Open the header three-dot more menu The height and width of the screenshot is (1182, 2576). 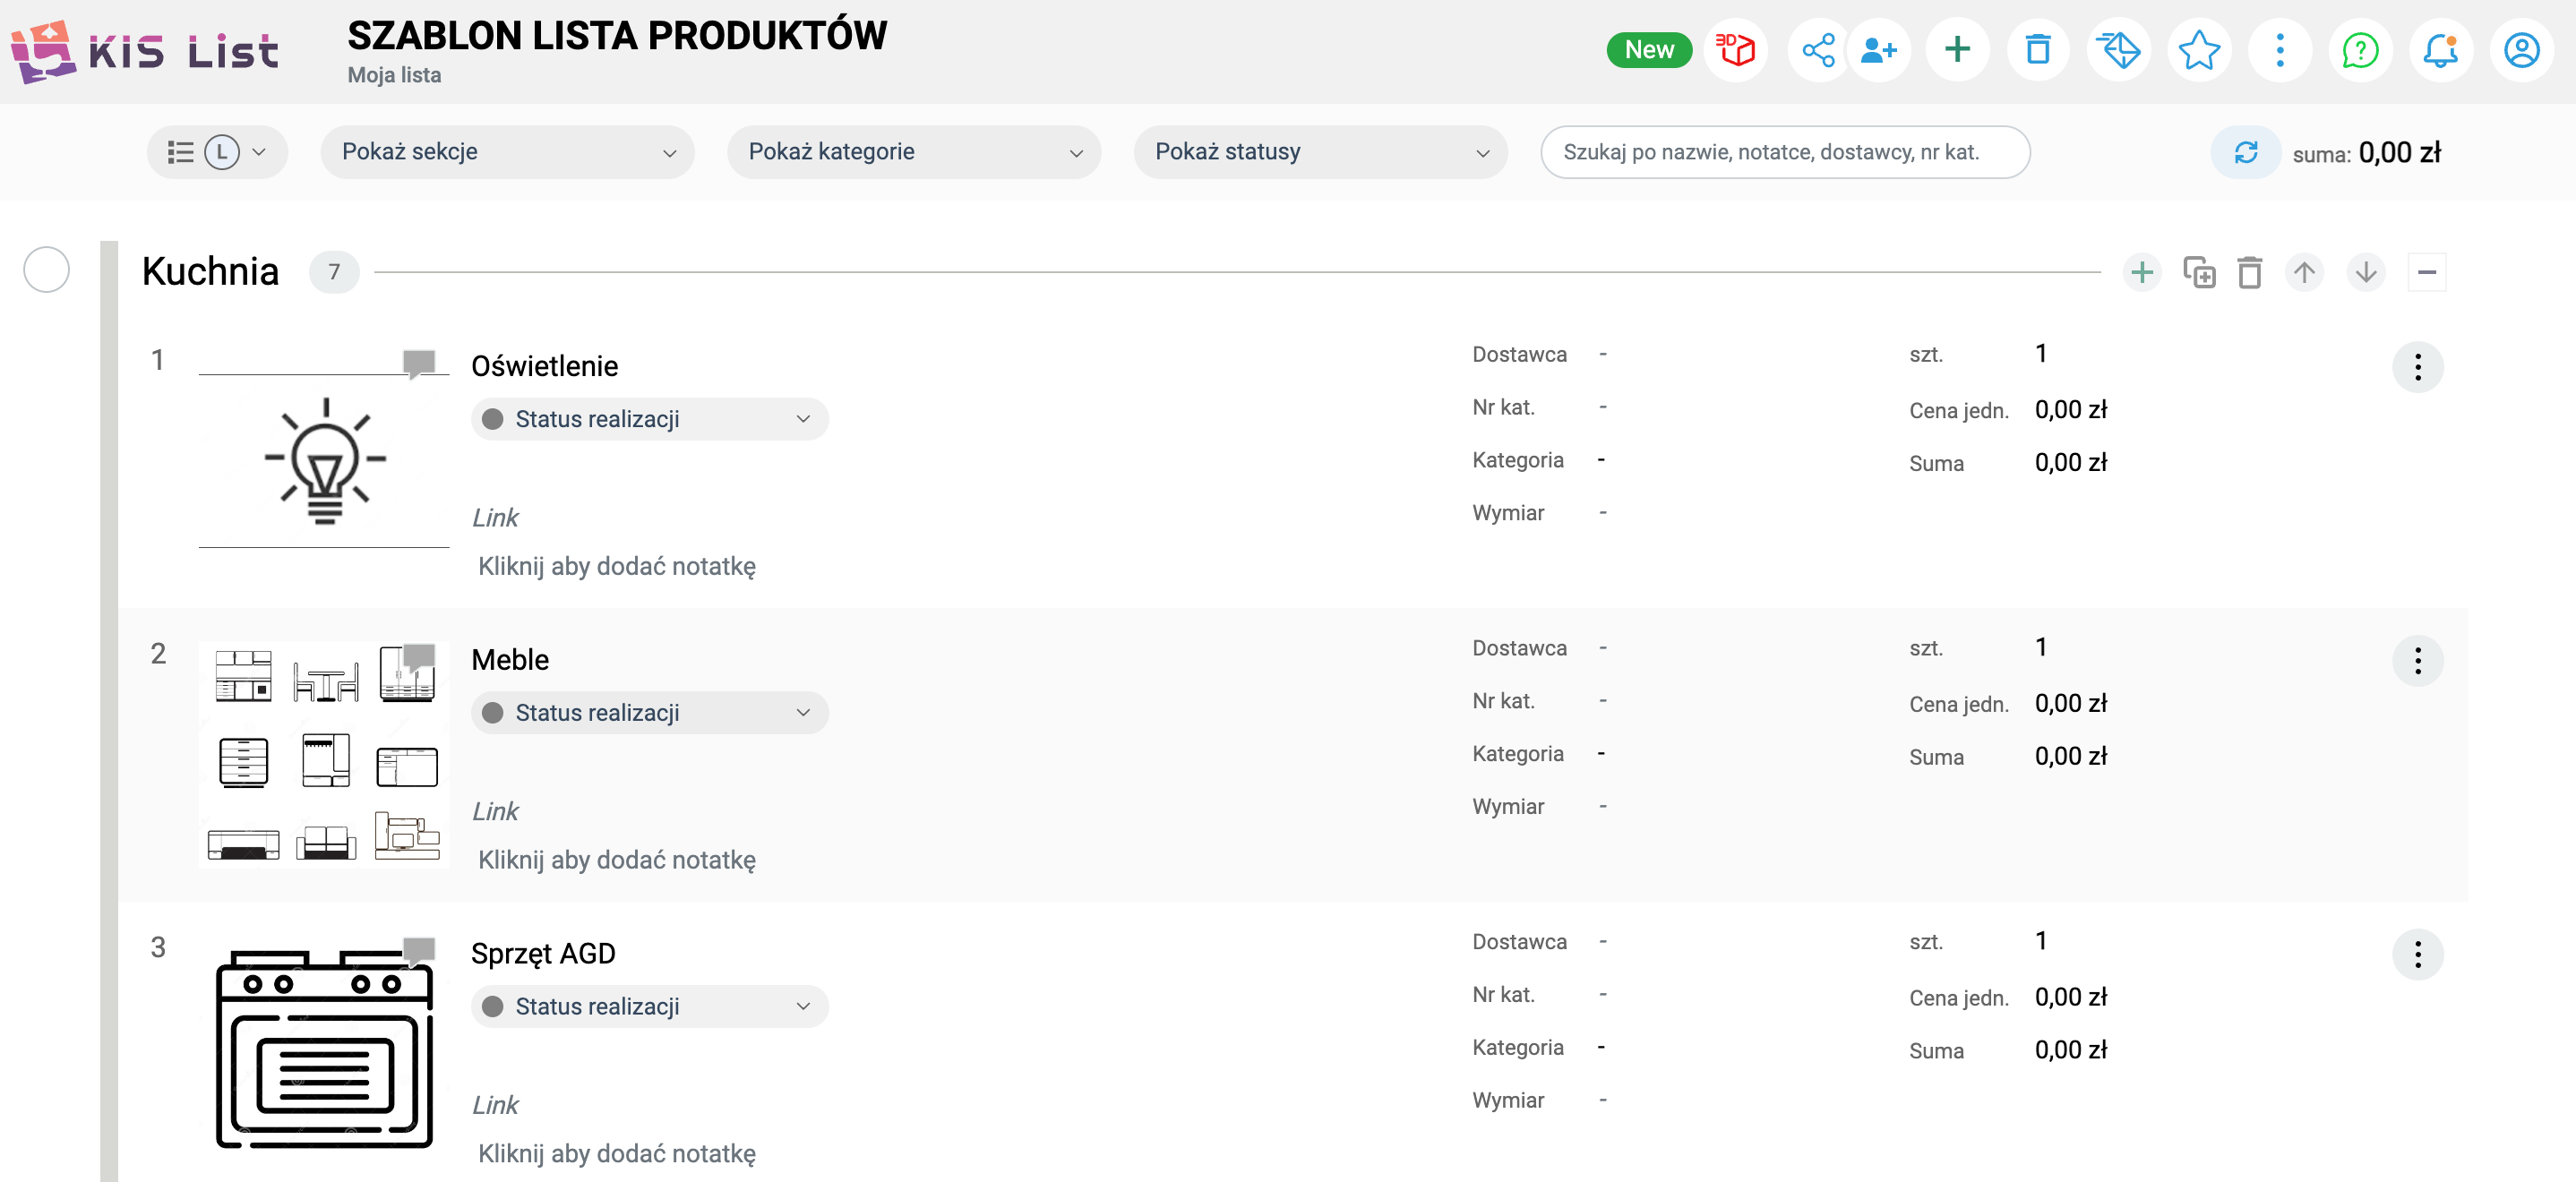pos(2279,50)
